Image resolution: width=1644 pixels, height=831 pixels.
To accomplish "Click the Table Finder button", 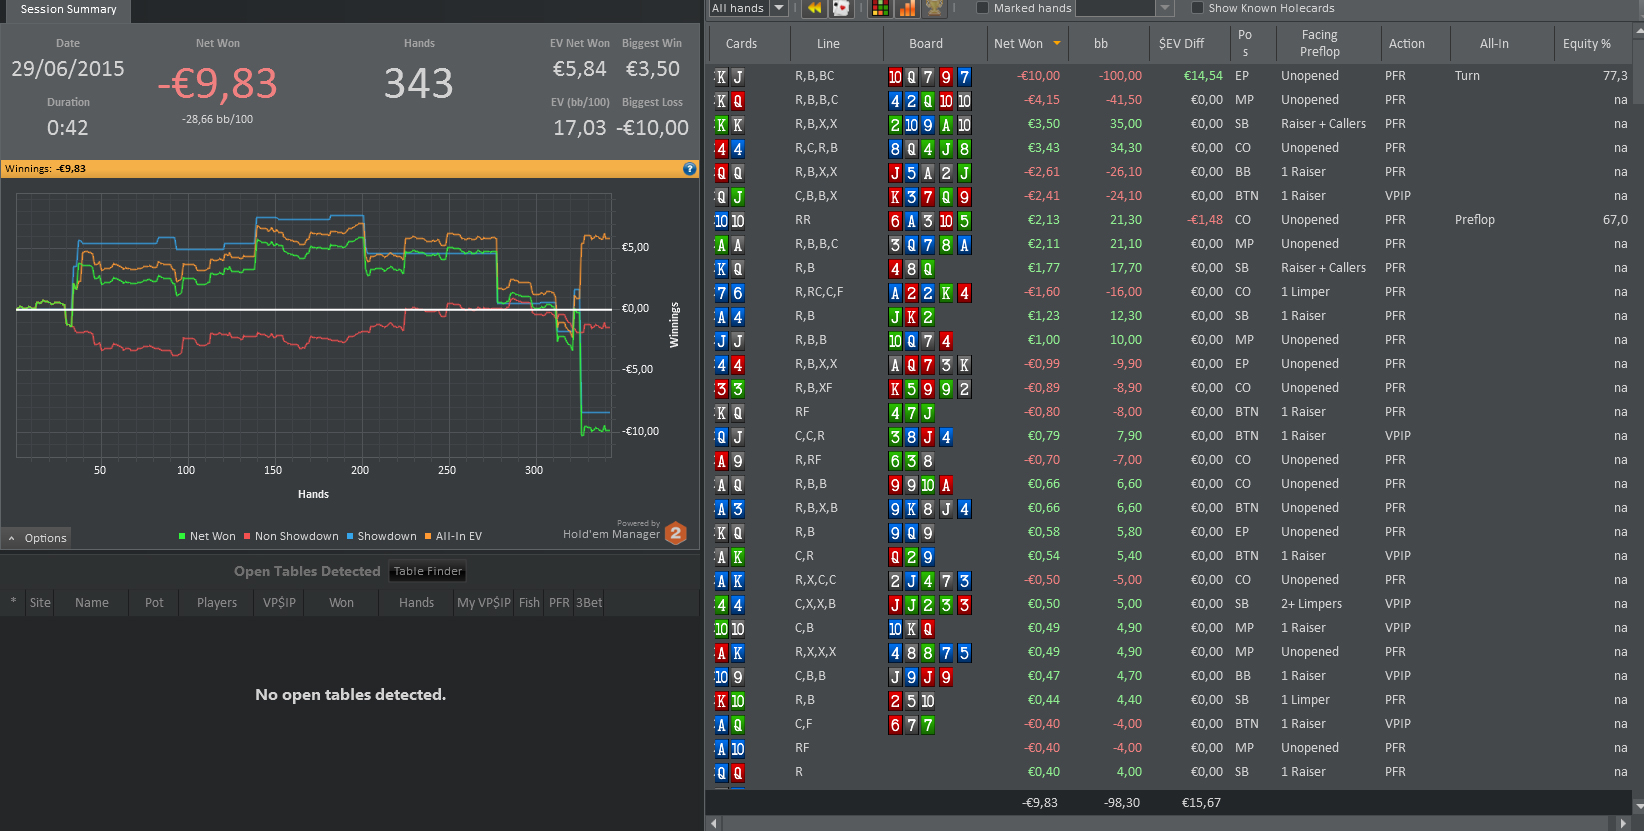I will coord(428,572).
